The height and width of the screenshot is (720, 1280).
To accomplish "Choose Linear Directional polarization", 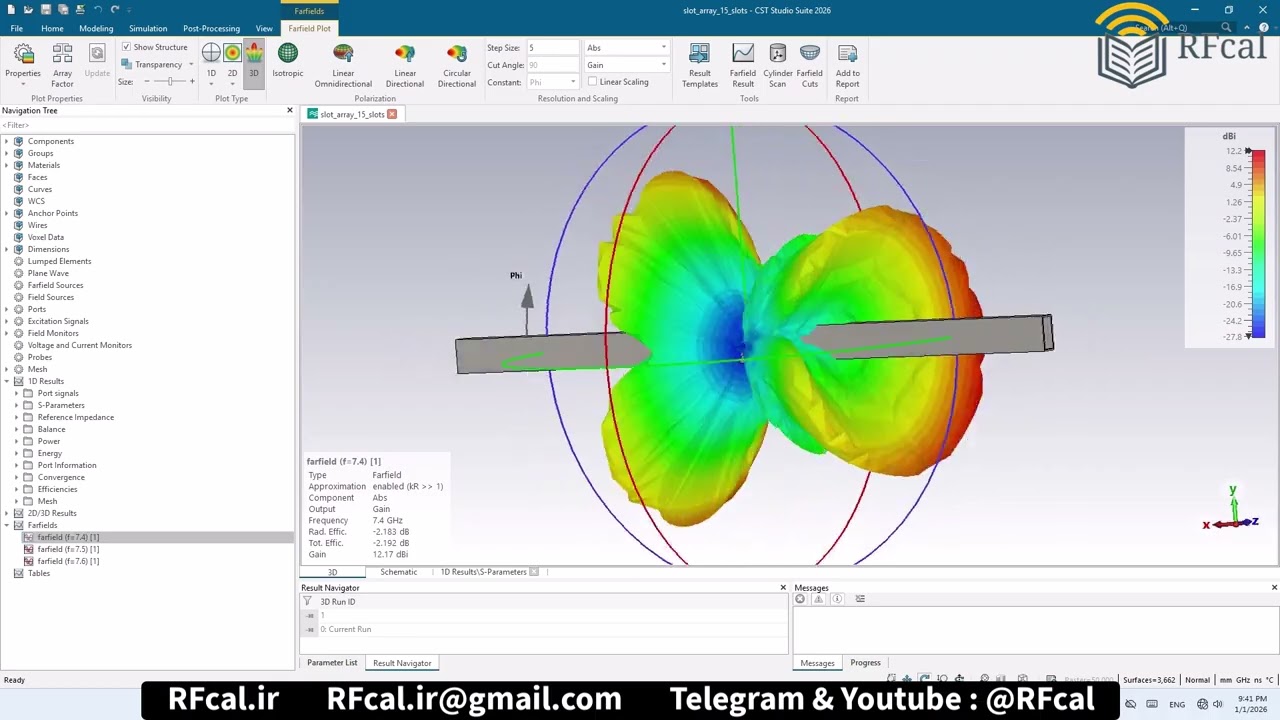I will [x=405, y=65].
